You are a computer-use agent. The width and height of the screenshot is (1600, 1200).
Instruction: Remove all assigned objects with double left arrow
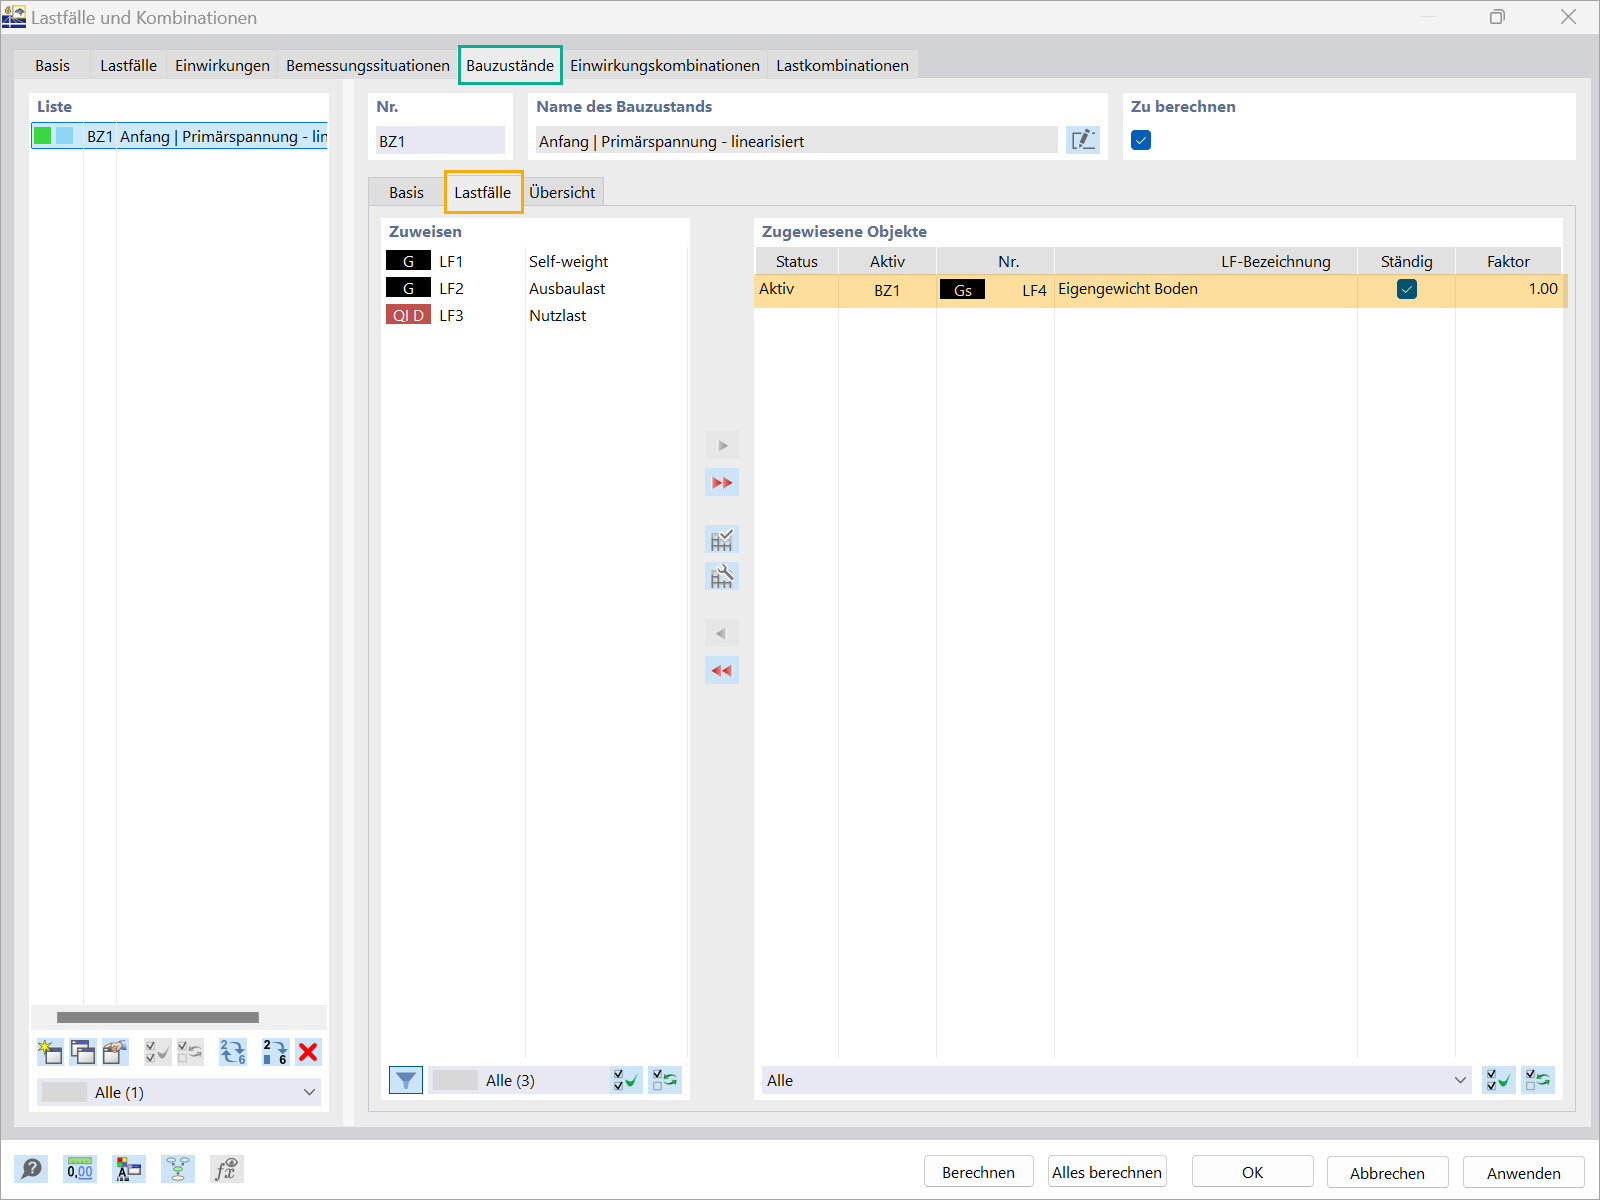click(722, 670)
